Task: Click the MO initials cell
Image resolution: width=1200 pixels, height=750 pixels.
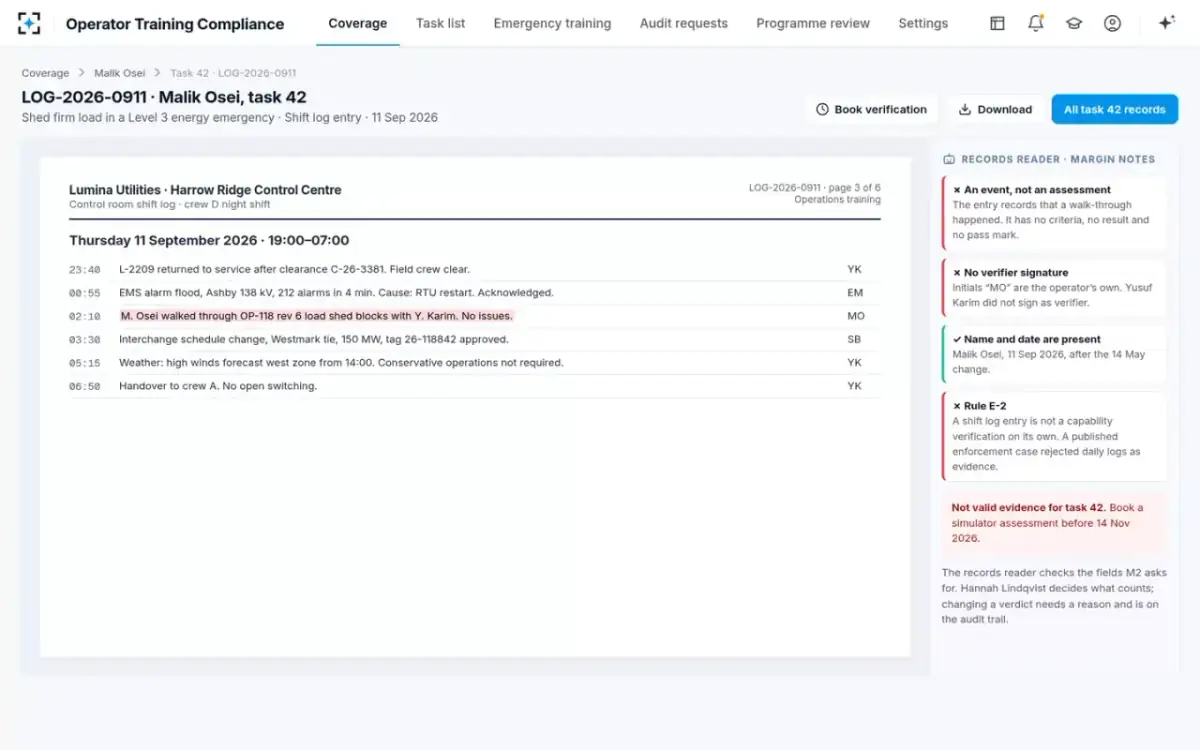Action: [855, 316]
